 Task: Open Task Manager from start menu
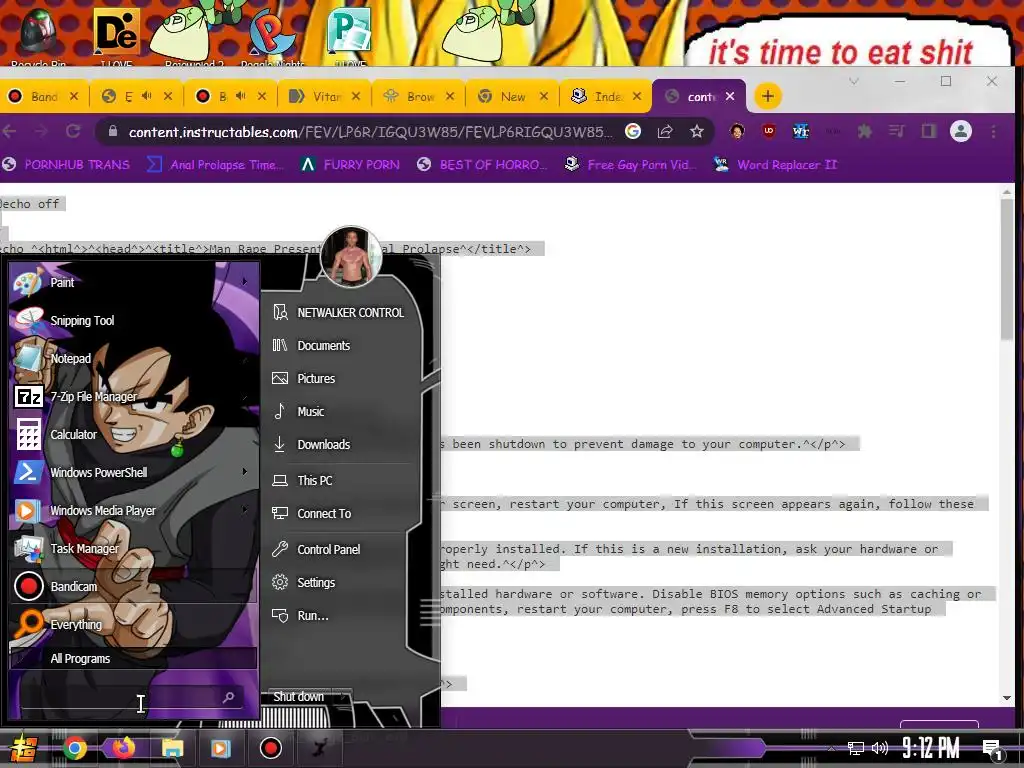click(x=133, y=548)
